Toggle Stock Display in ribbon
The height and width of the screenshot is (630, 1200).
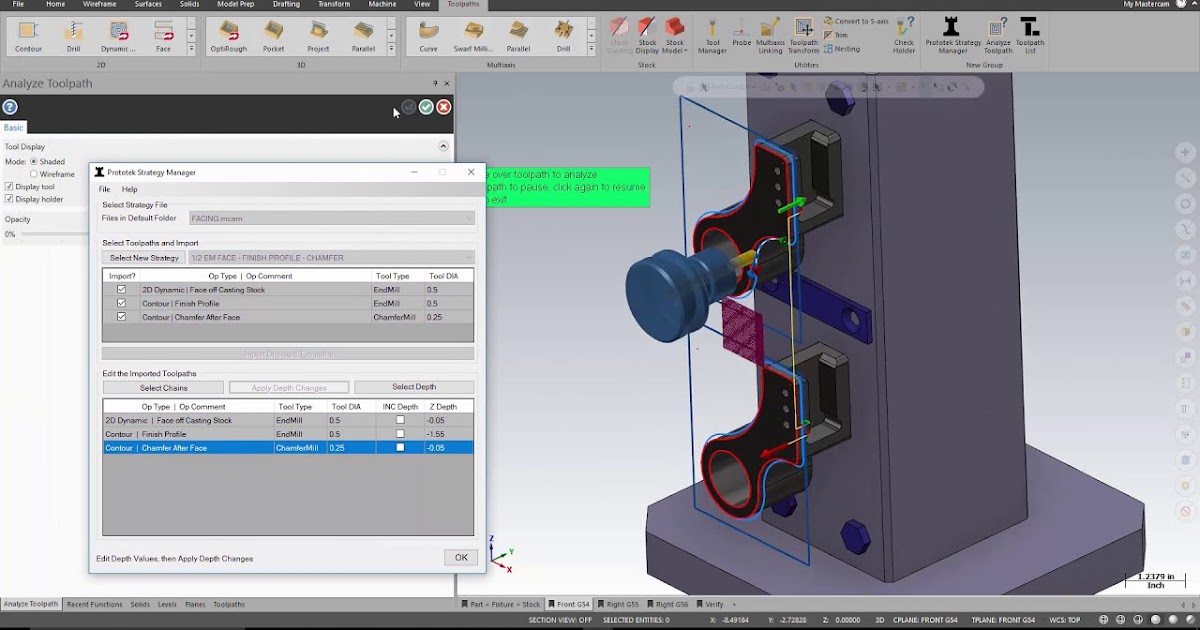647,36
